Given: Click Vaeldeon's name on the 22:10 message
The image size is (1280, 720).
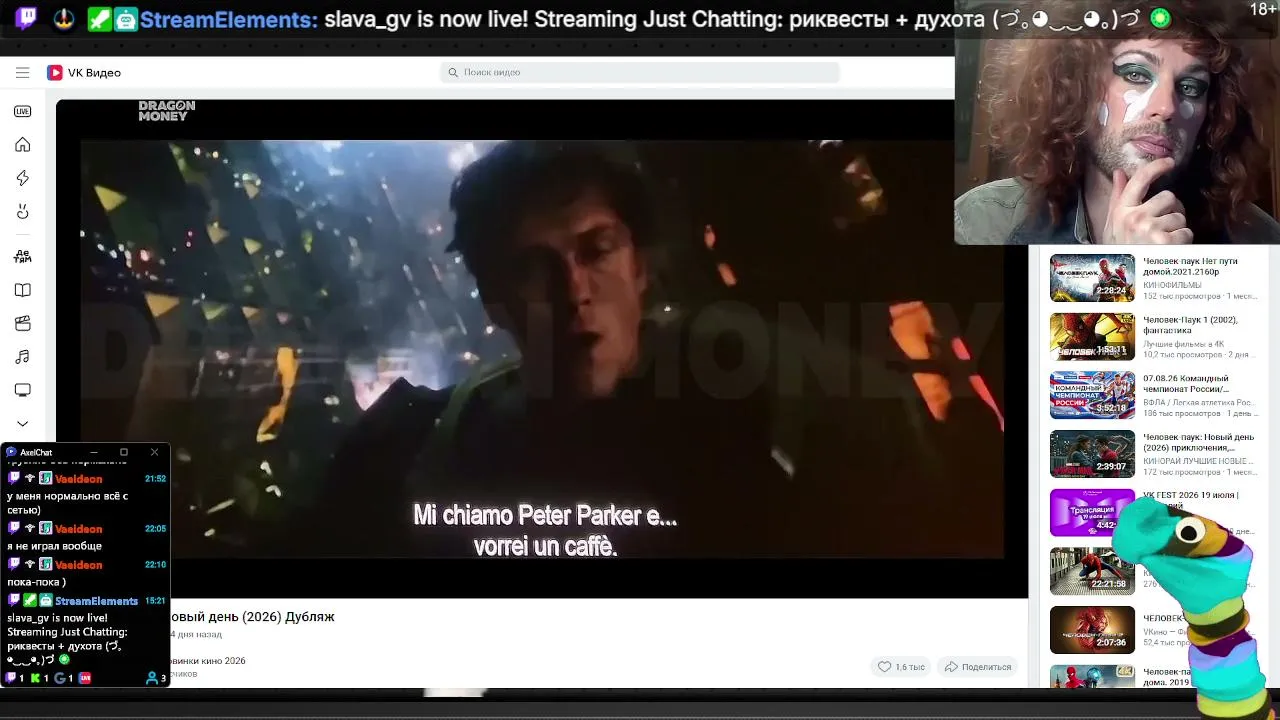Looking at the screenshot, I should click(78, 565).
